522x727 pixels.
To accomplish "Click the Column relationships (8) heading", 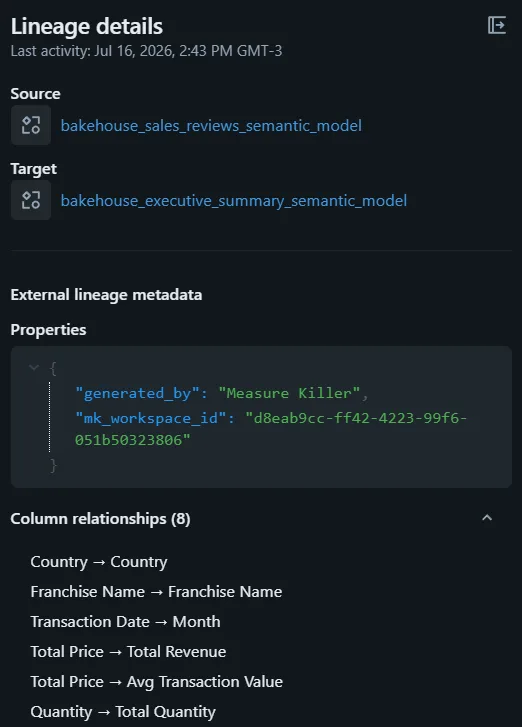I will pyautogui.click(x=100, y=519).
